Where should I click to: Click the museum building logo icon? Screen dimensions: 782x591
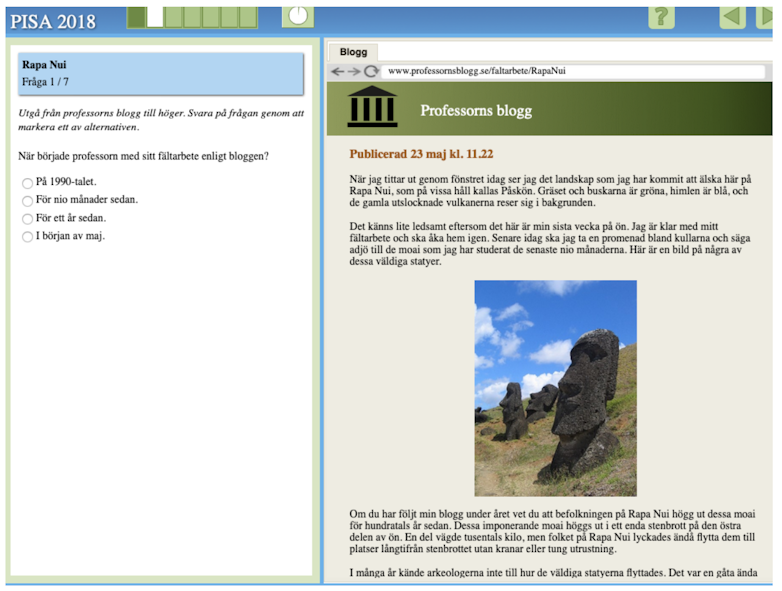click(372, 107)
